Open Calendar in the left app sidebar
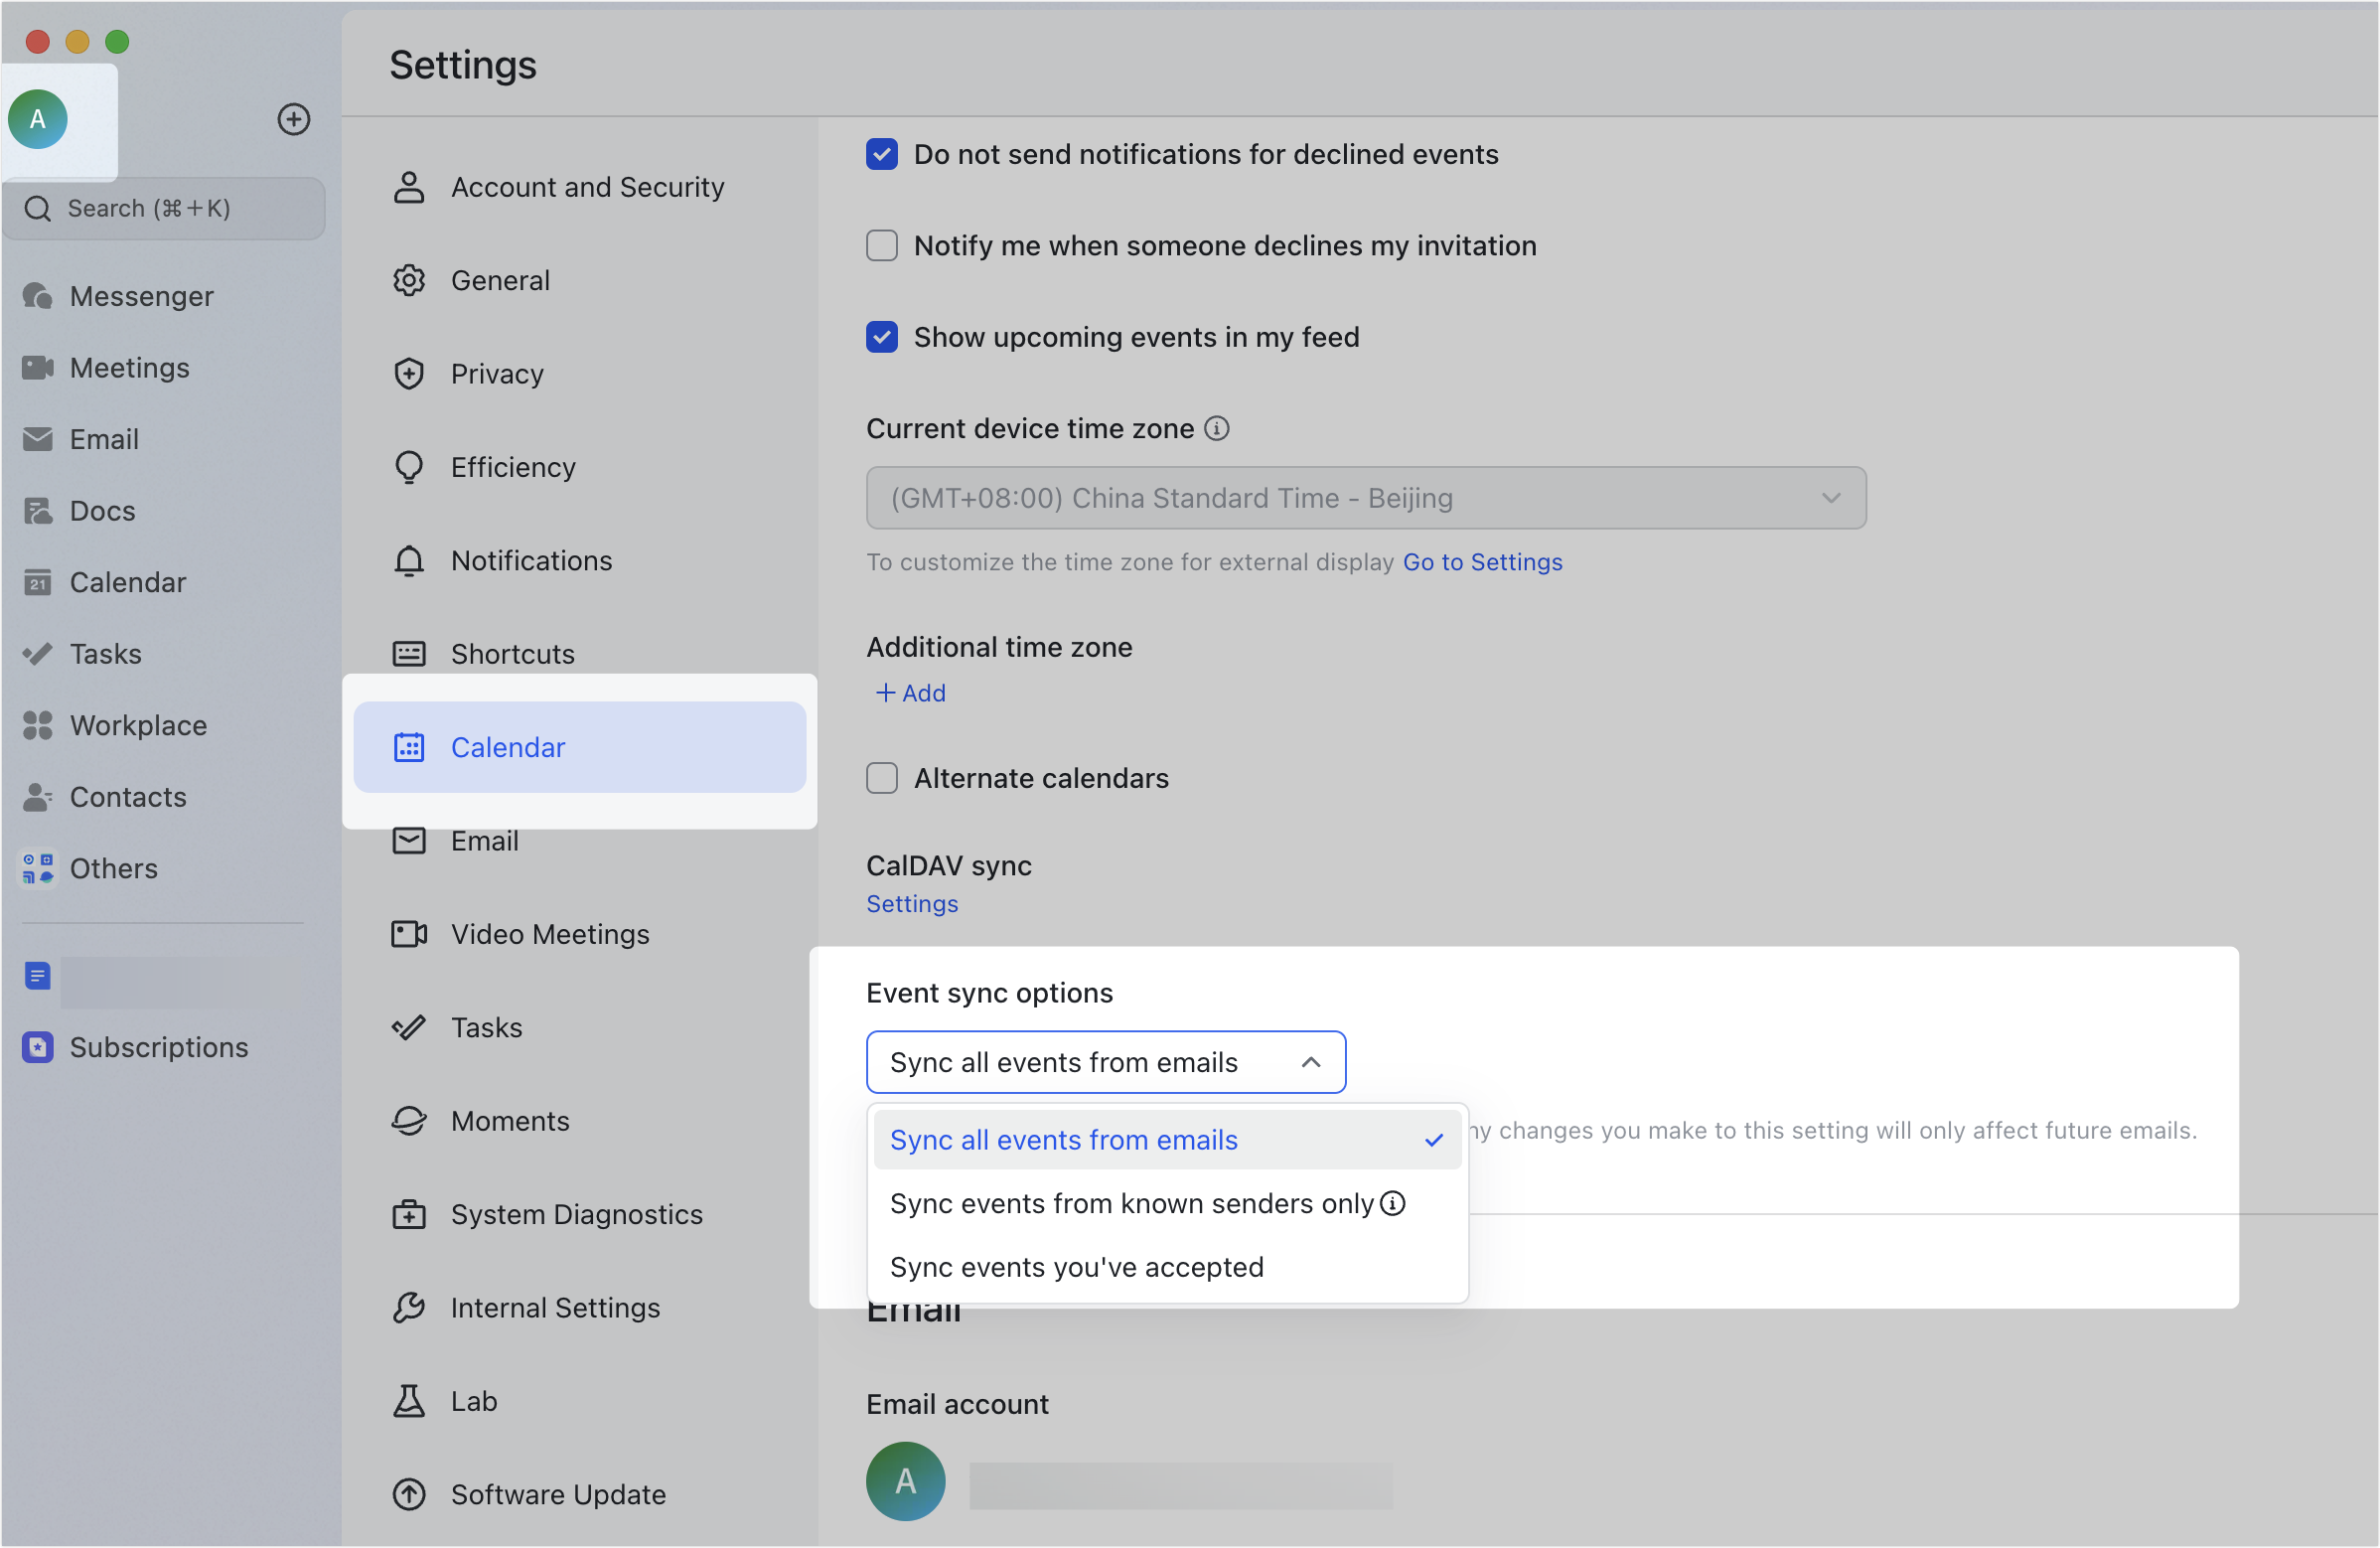2380x1548 pixels. tap(104, 582)
